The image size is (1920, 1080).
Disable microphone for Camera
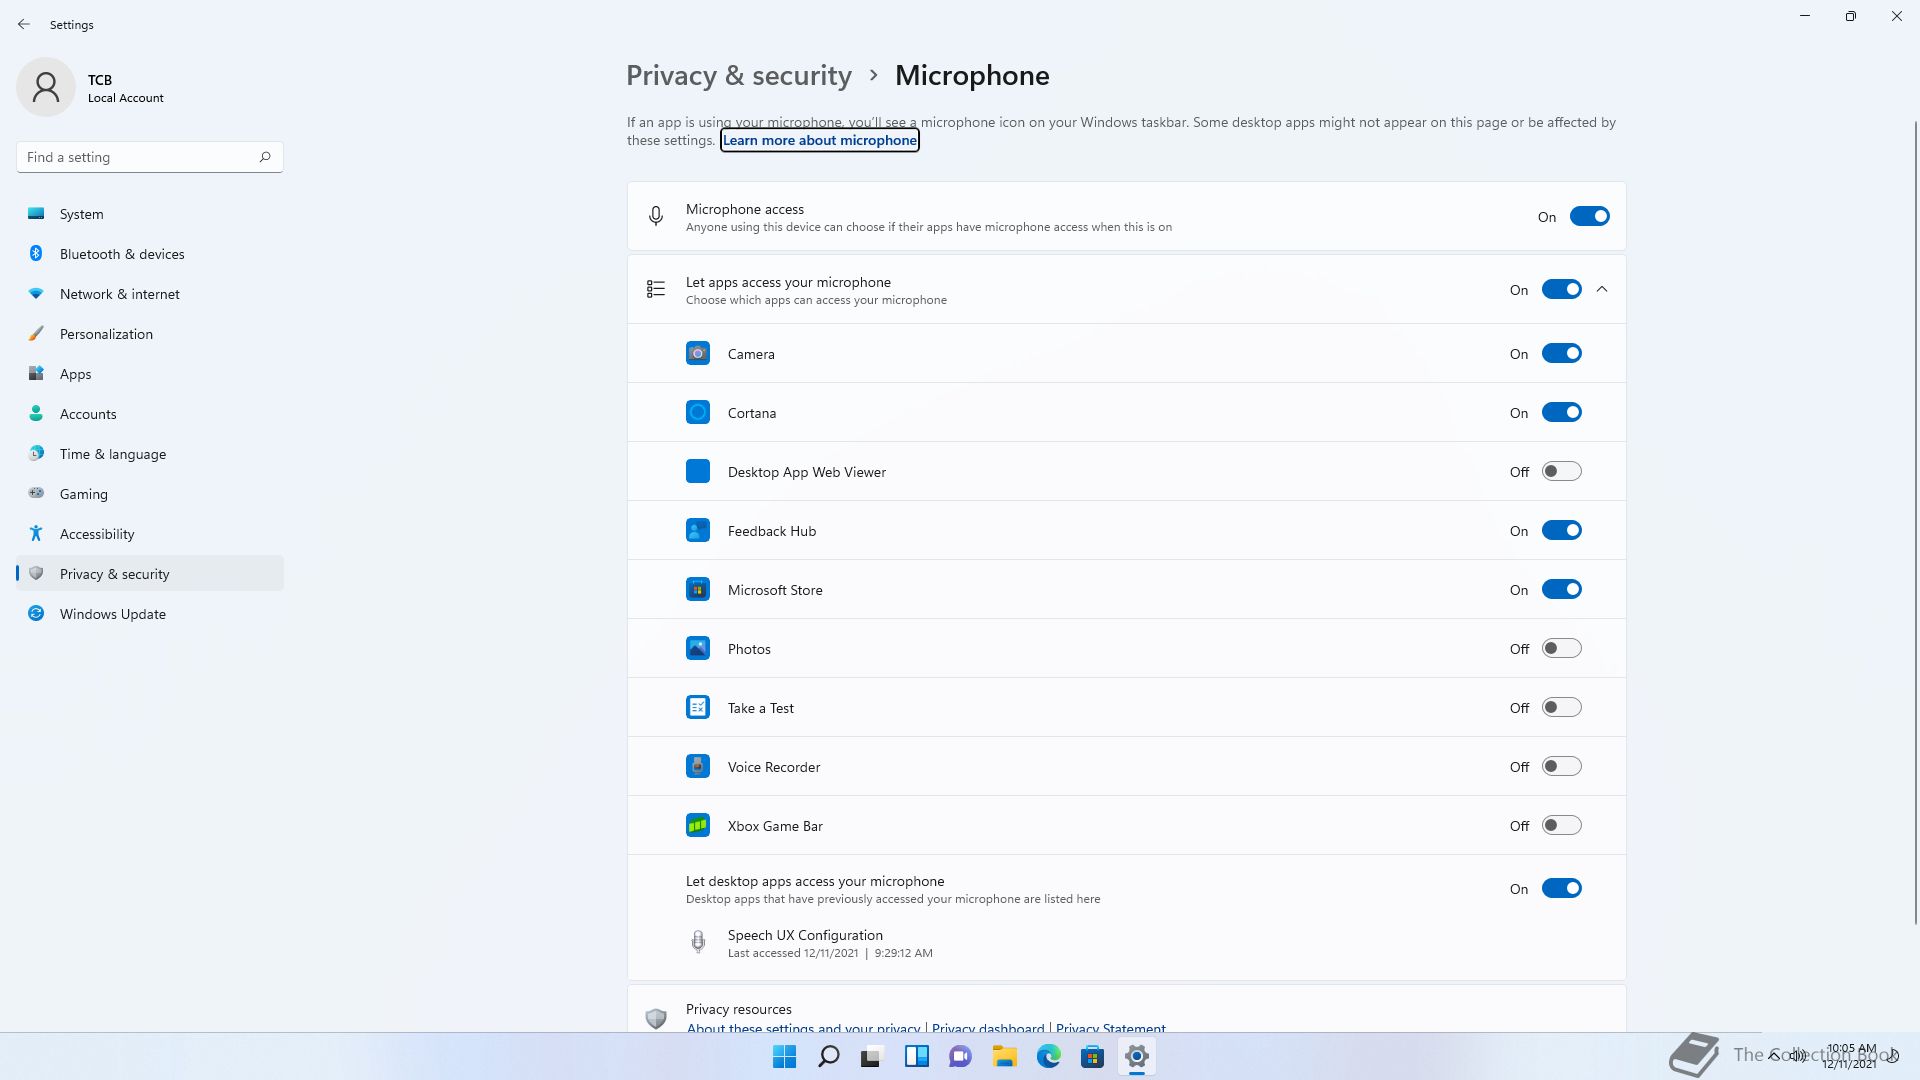1561,353
